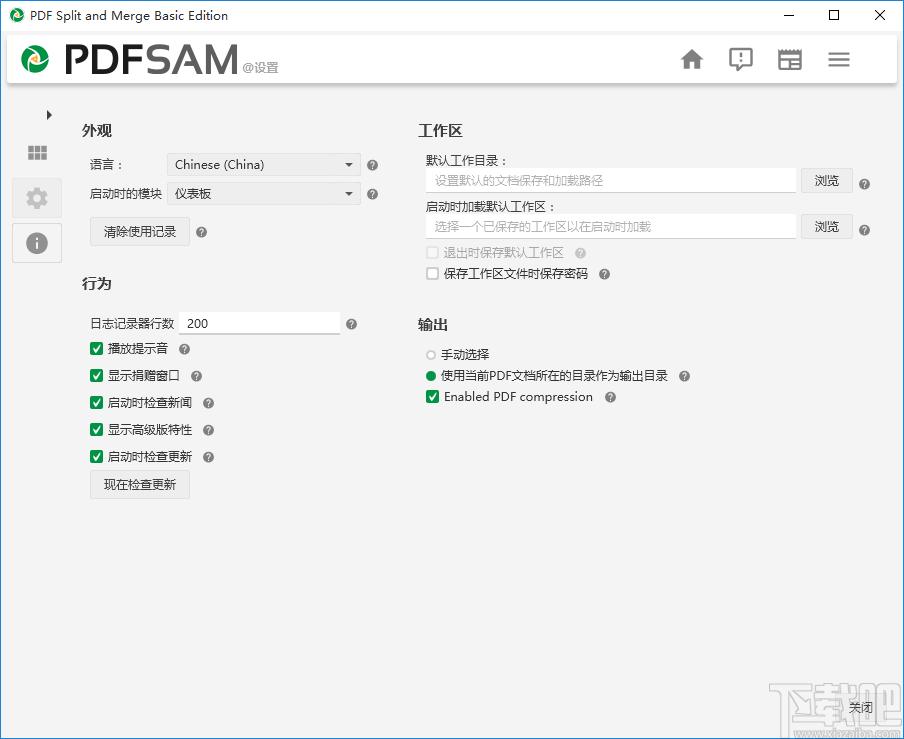Viewport: 904px width, 739px height.
Task: Show help for the 语言 setting
Action: coord(372,165)
